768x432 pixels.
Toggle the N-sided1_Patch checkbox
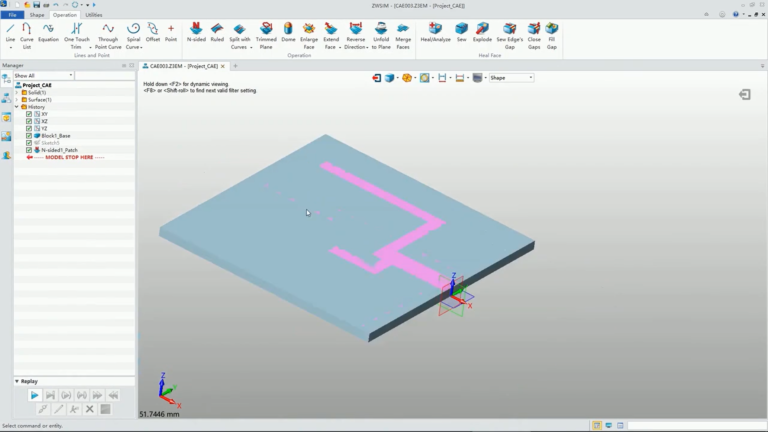(x=29, y=150)
